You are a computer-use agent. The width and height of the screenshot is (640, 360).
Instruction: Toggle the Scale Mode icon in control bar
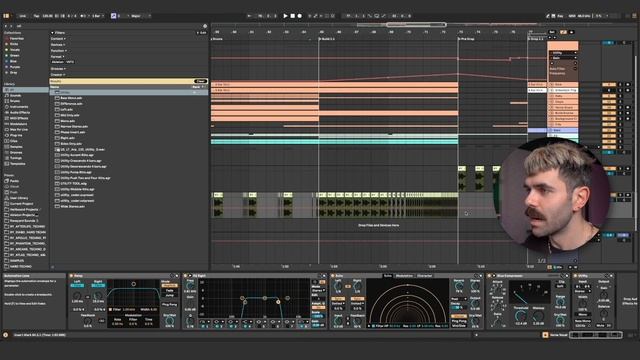pyautogui.click(x=113, y=16)
